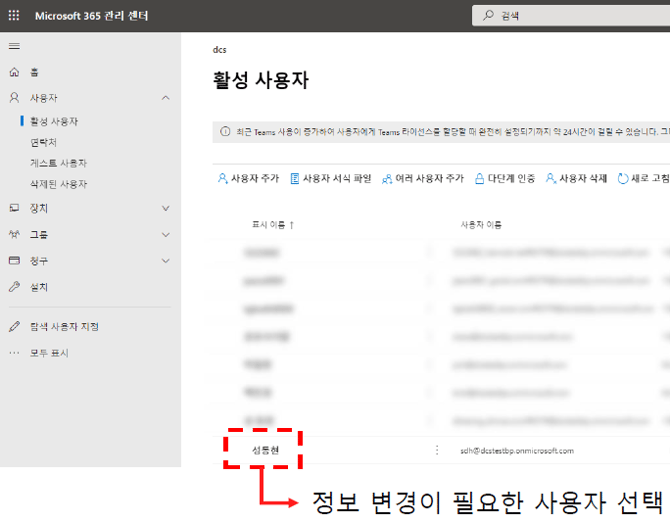The height and width of the screenshot is (523, 670).
Task: Open more options for user 성동현
Action: click(437, 450)
